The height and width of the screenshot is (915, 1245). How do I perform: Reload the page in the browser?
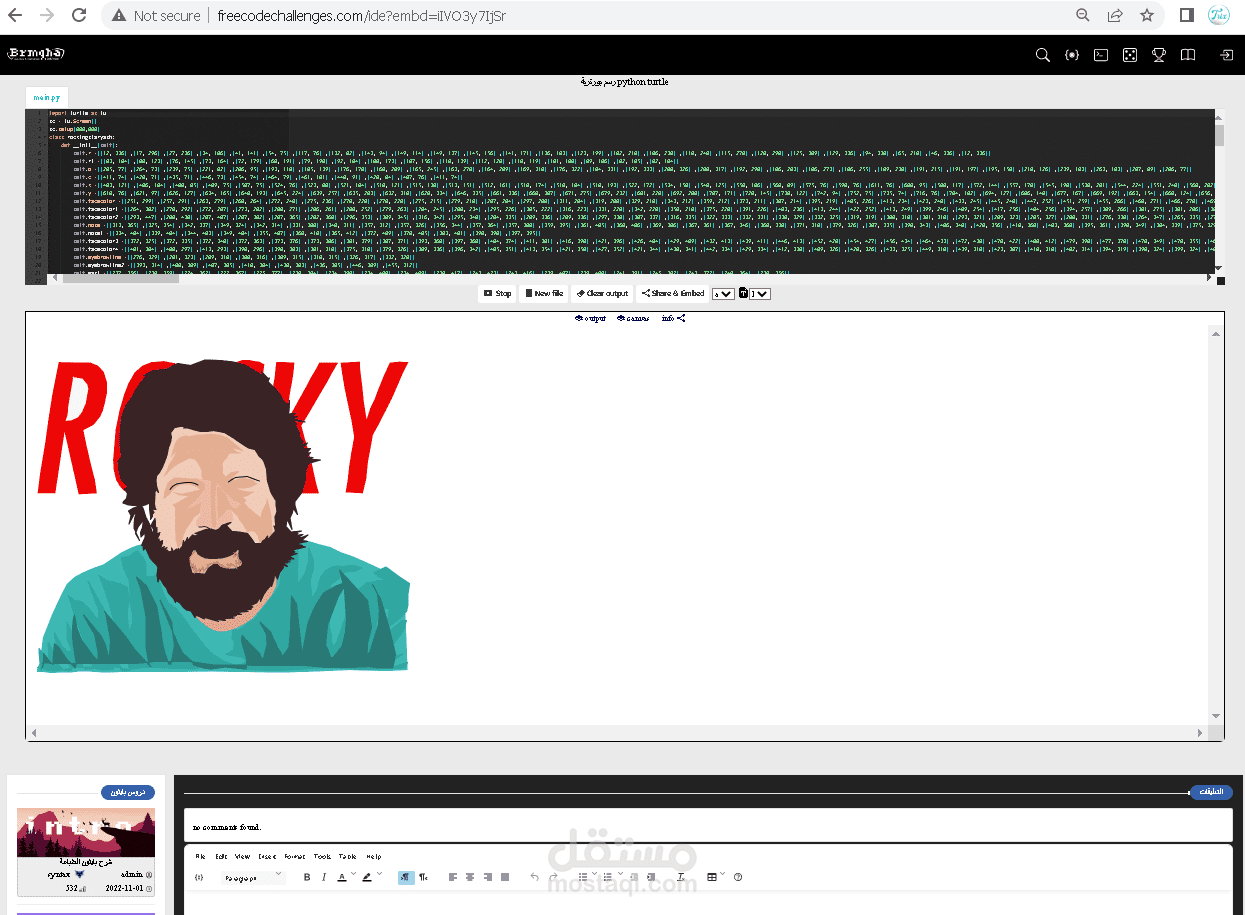pos(77,15)
